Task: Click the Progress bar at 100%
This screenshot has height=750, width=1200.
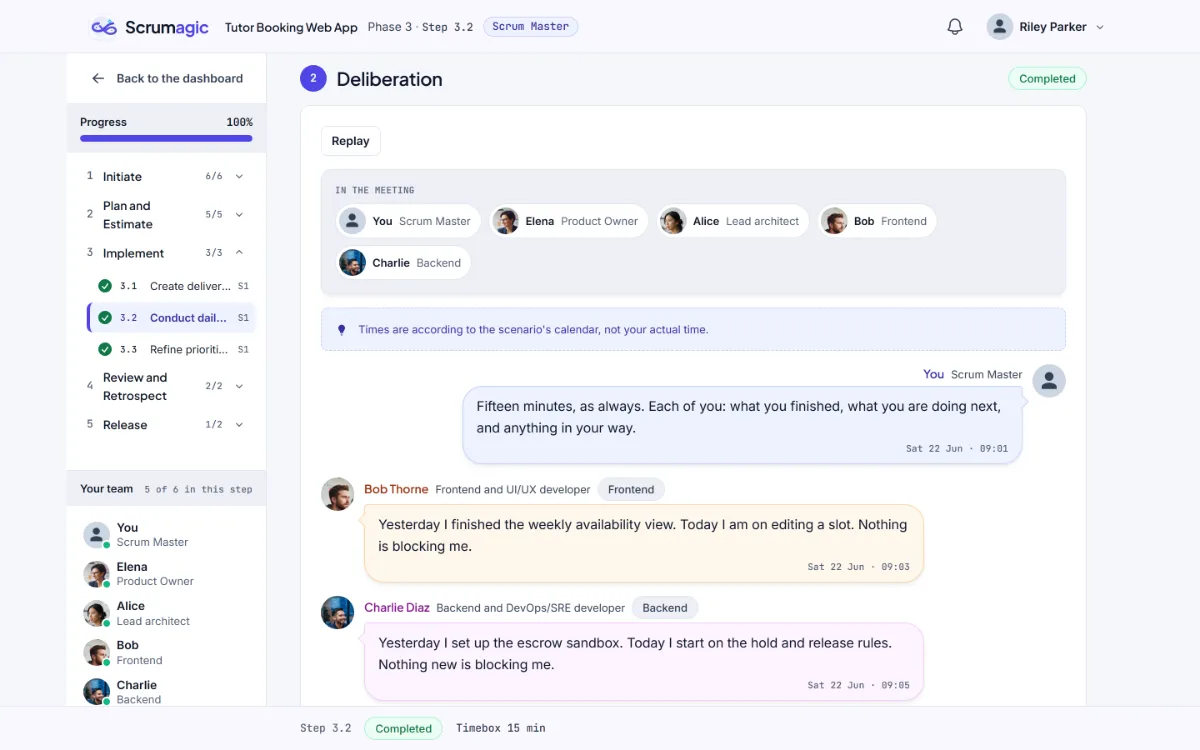Action: (x=166, y=139)
